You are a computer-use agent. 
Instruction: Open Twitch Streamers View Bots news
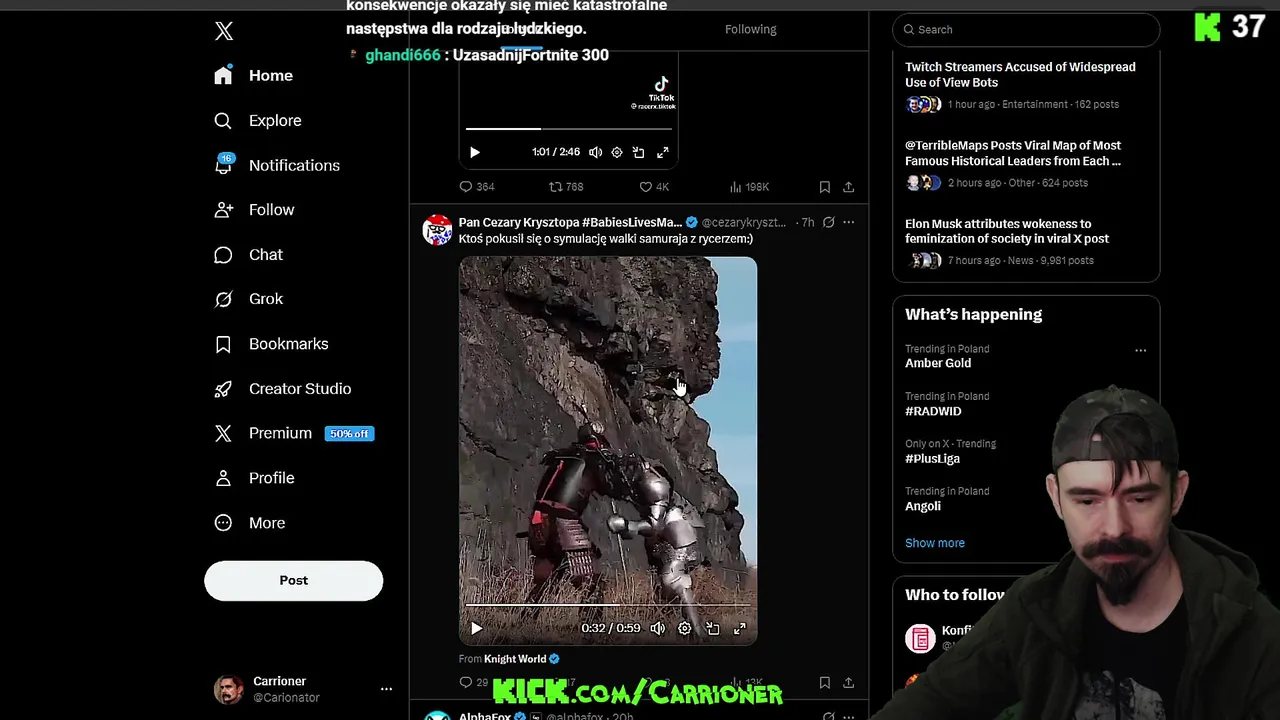(1026, 86)
